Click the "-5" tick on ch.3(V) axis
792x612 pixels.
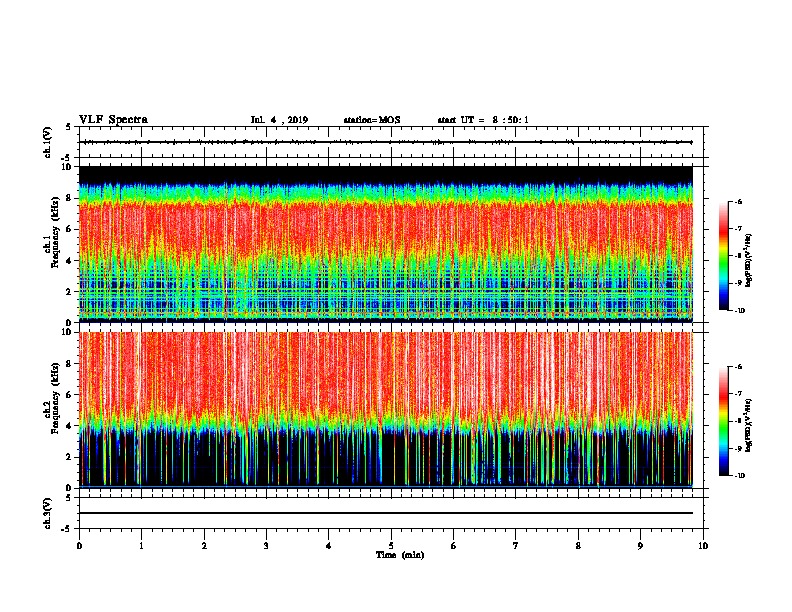pyautogui.click(x=68, y=529)
